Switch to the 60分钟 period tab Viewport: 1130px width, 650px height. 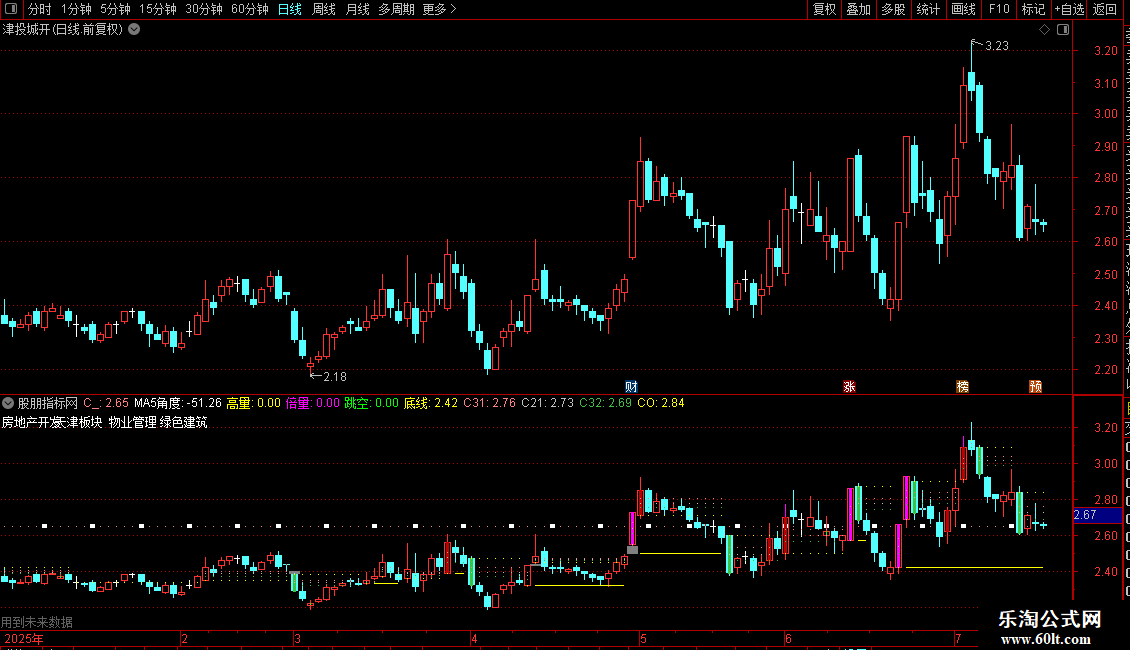point(249,9)
